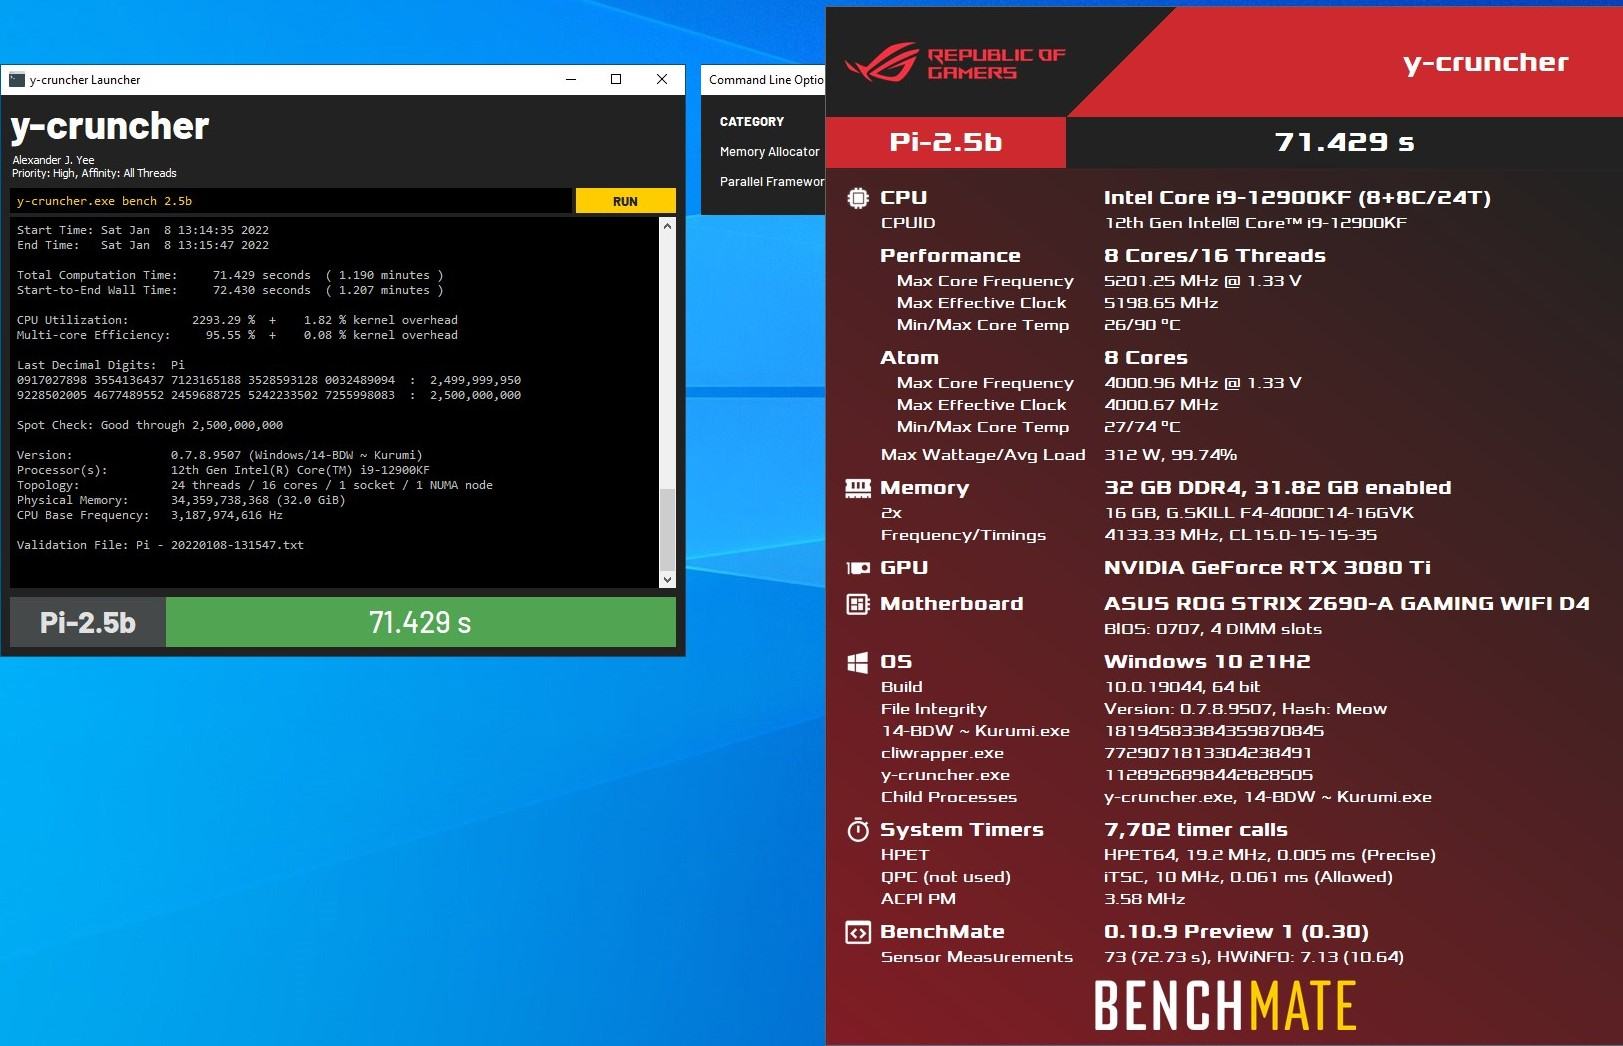Click the yellow RUN button

pos(625,201)
